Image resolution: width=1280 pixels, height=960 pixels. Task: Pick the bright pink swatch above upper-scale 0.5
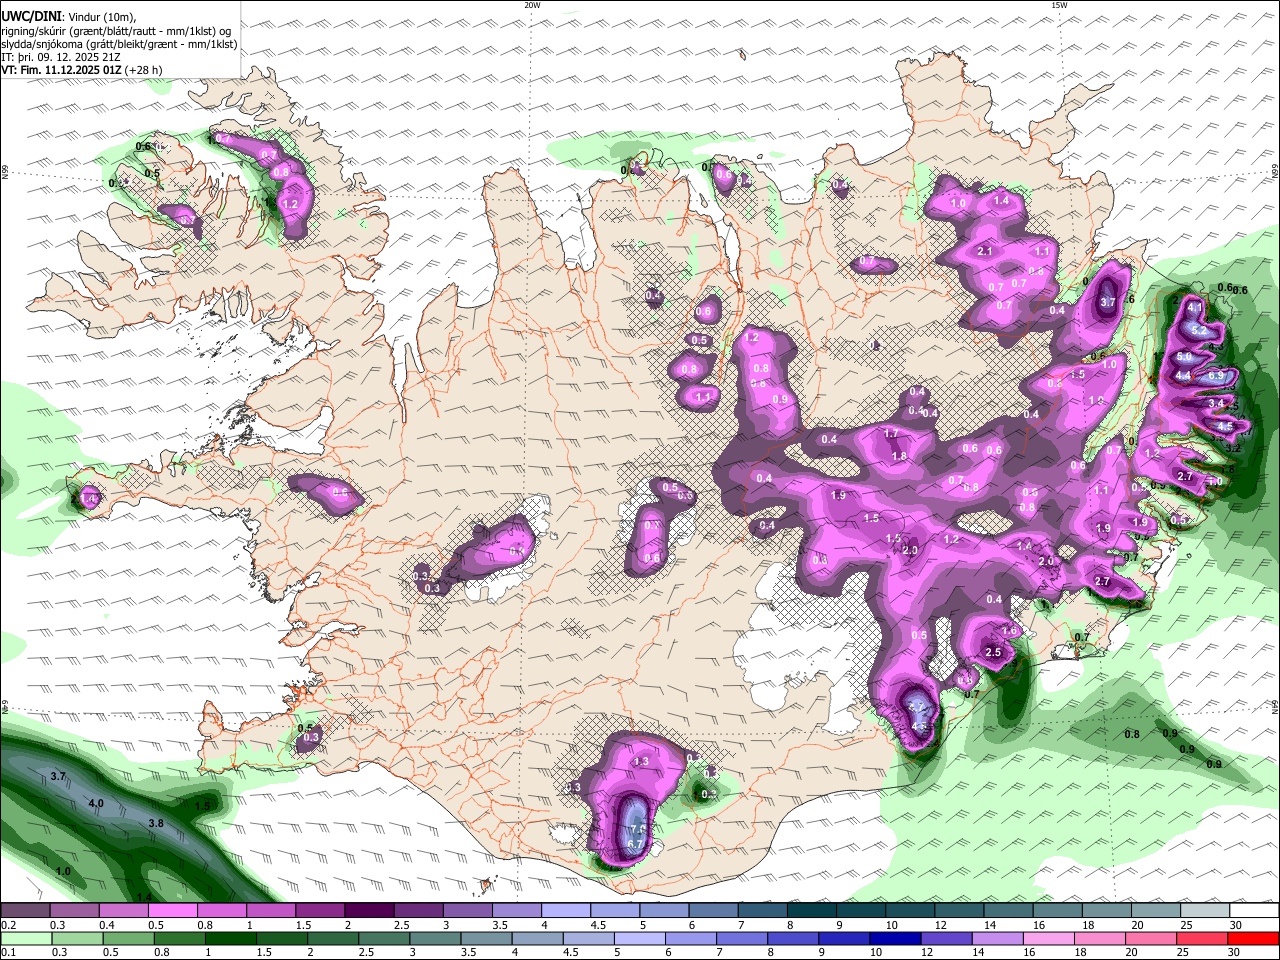click(172, 911)
